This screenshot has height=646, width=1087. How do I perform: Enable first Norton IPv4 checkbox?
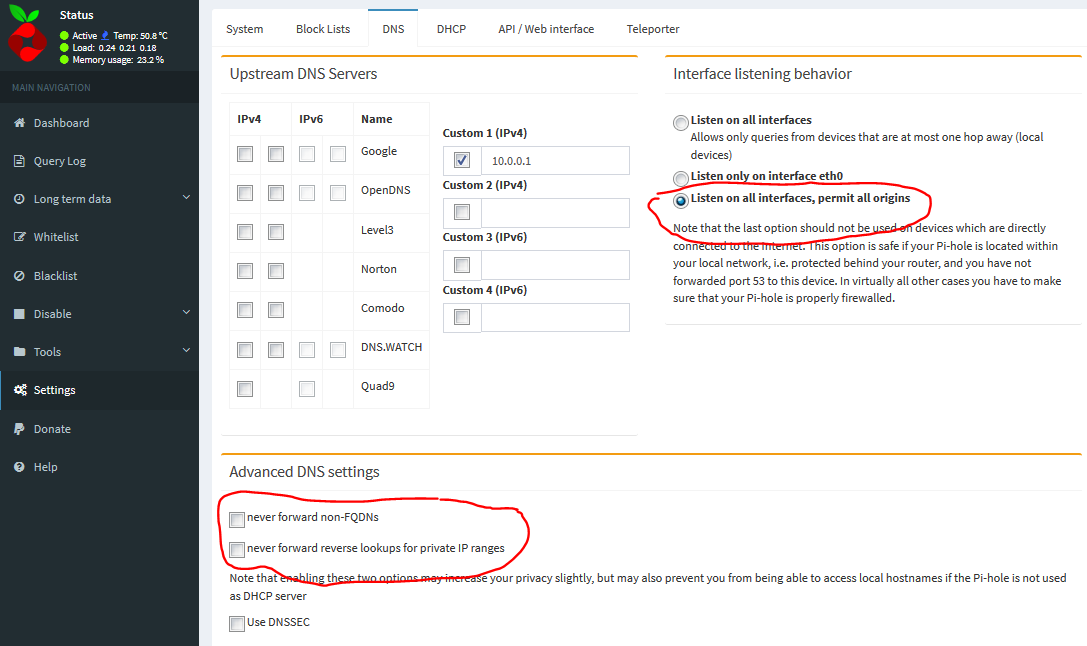click(245, 270)
